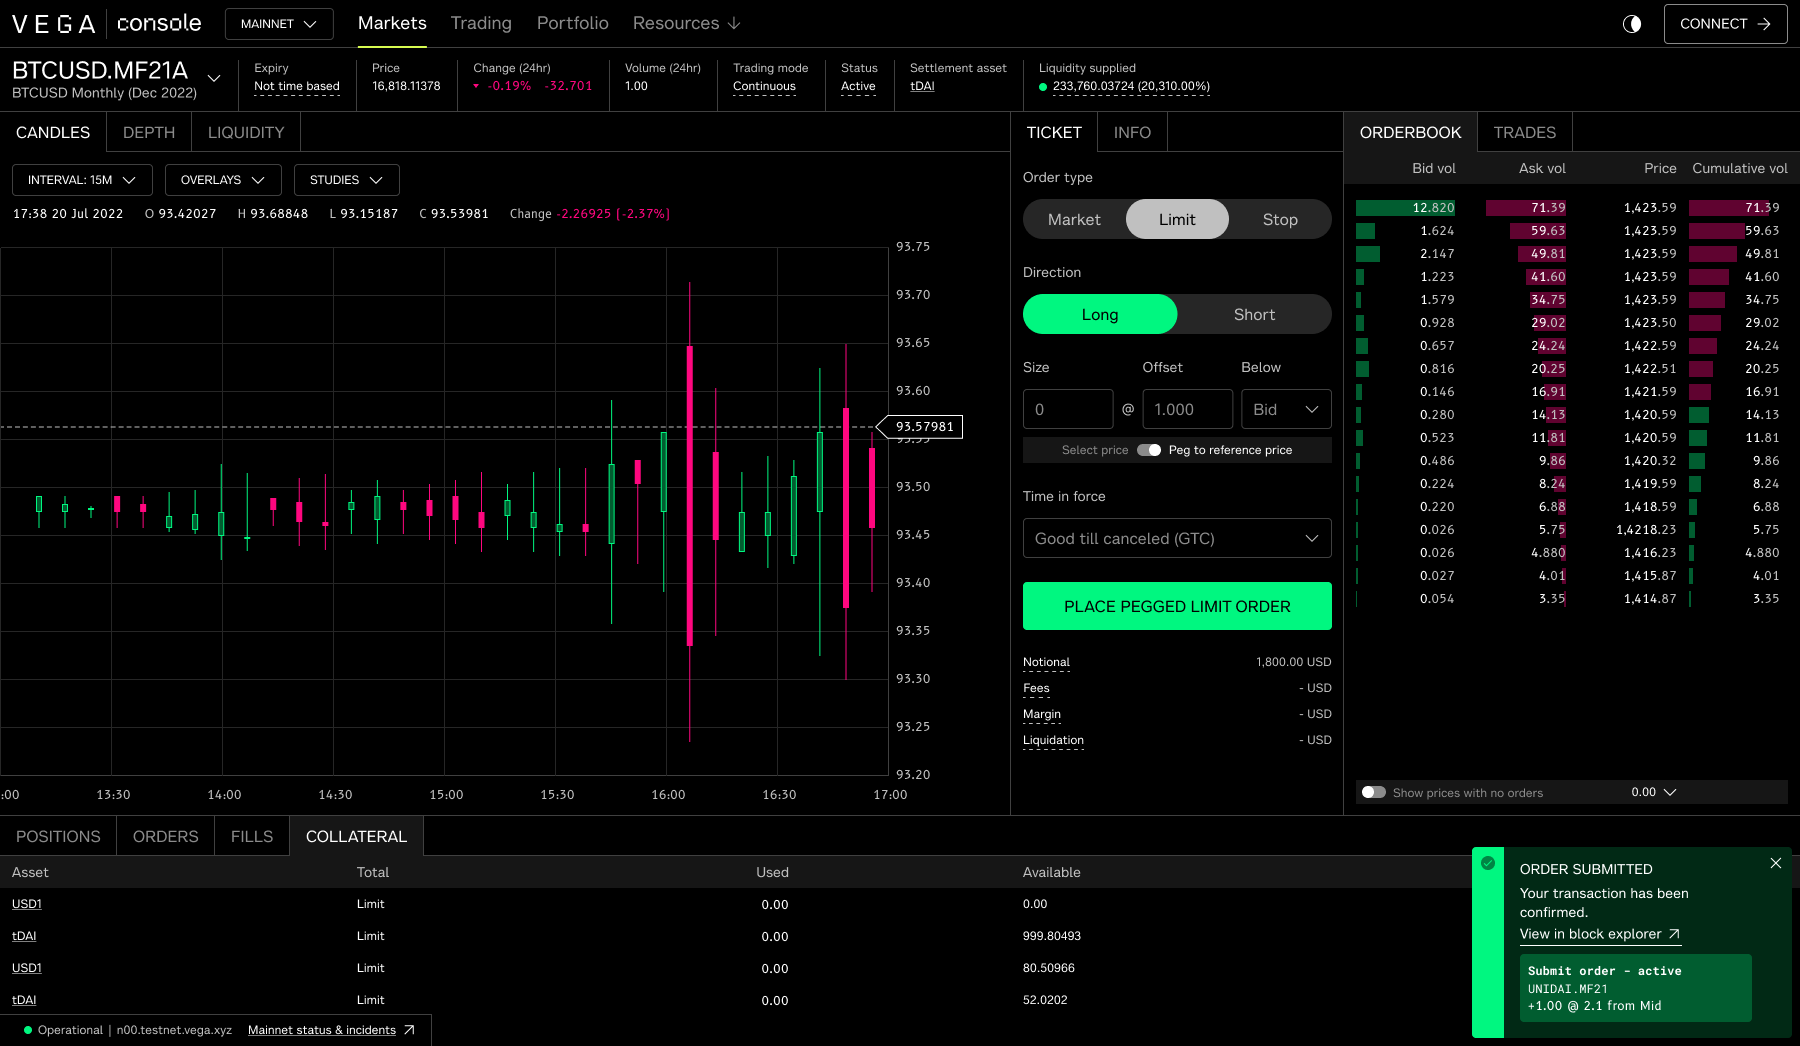Switch to the CANDLES tab
Viewport: 1800px width, 1046px height.
[53, 132]
